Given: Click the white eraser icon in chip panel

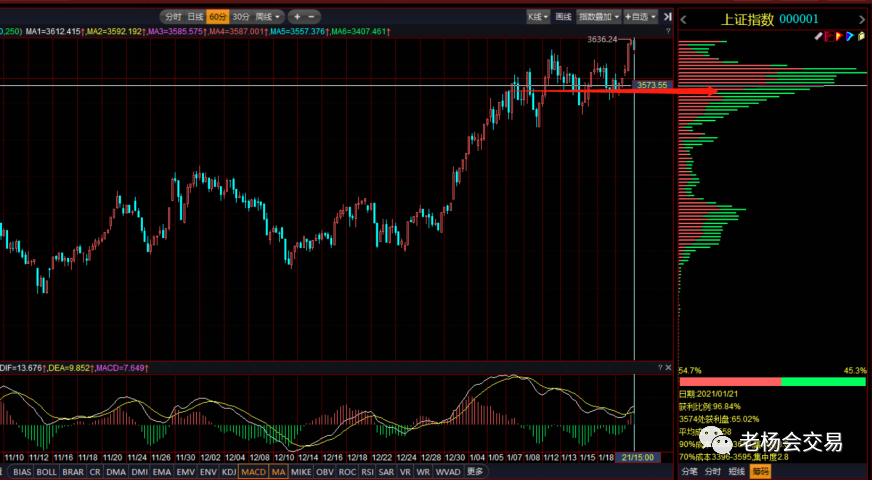Looking at the screenshot, I should click(x=818, y=36).
